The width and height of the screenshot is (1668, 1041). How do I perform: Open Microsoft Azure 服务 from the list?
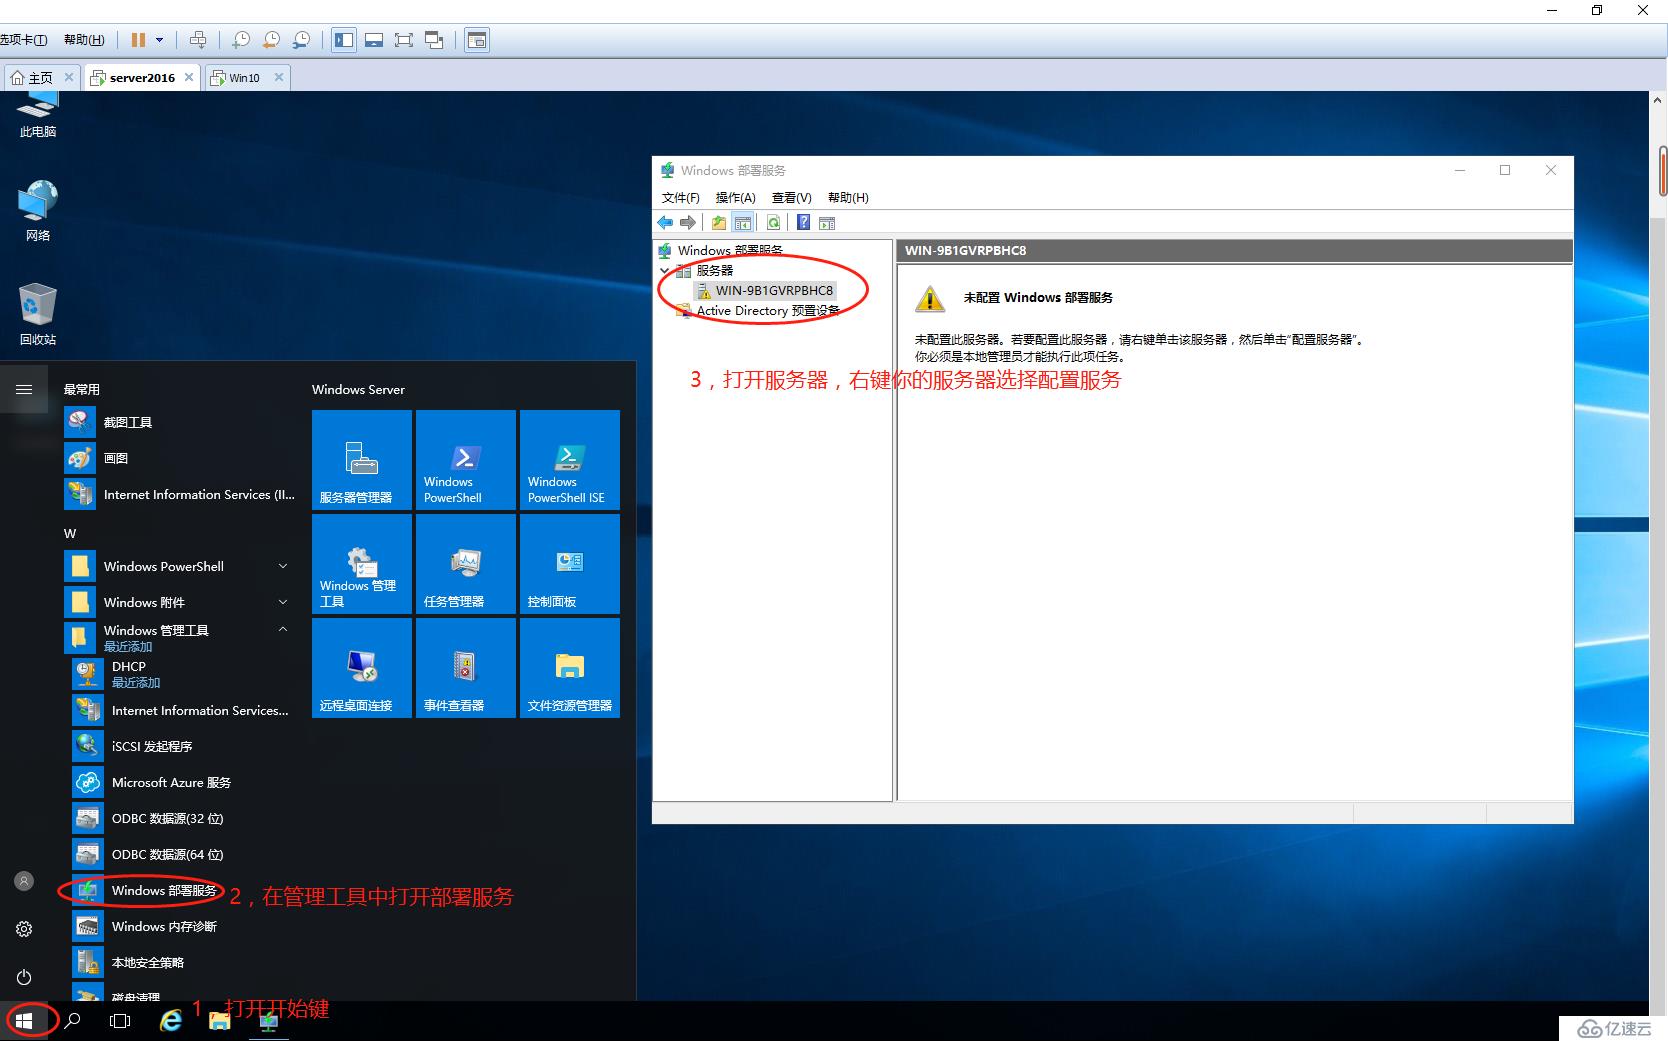coord(182,782)
